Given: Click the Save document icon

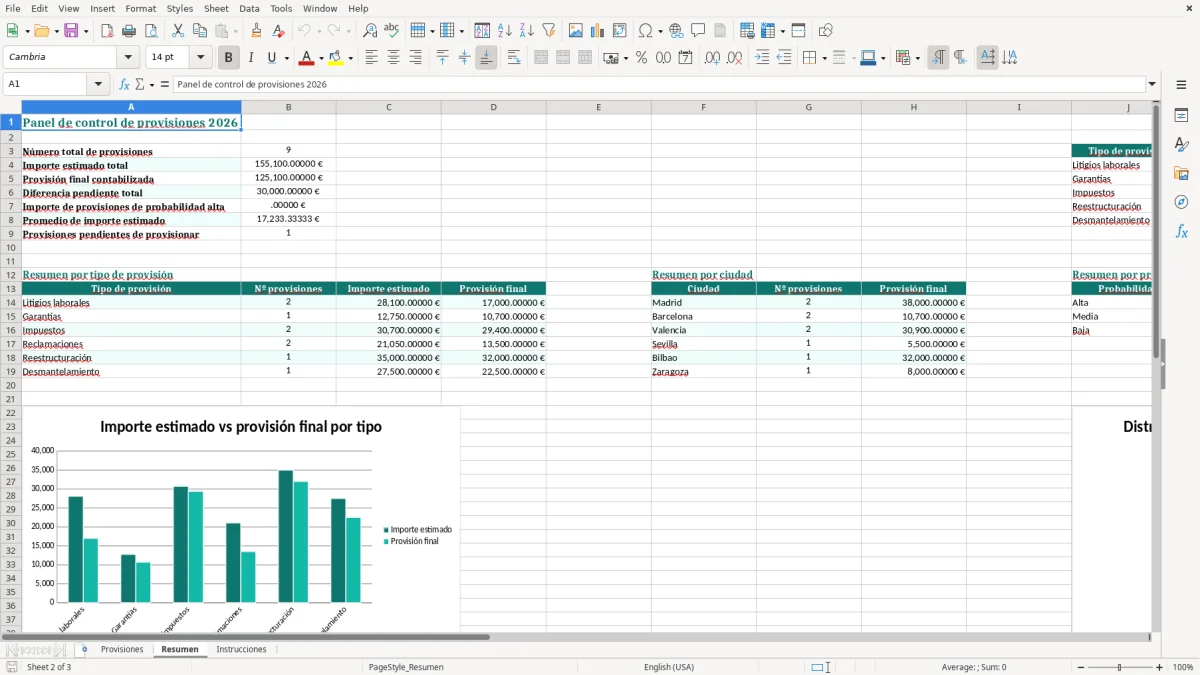Looking at the screenshot, I should coord(71,31).
